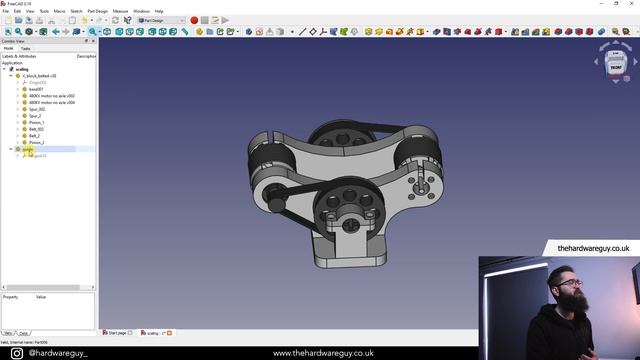The image size is (640, 360).
Task: Open the zoom tool dropdown arrow
Action: coord(99,31)
